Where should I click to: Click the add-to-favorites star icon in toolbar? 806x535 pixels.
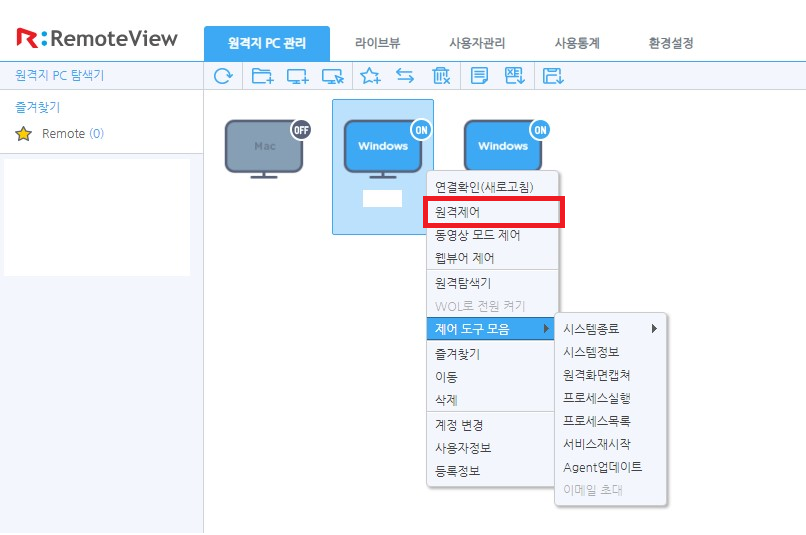tap(370, 75)
